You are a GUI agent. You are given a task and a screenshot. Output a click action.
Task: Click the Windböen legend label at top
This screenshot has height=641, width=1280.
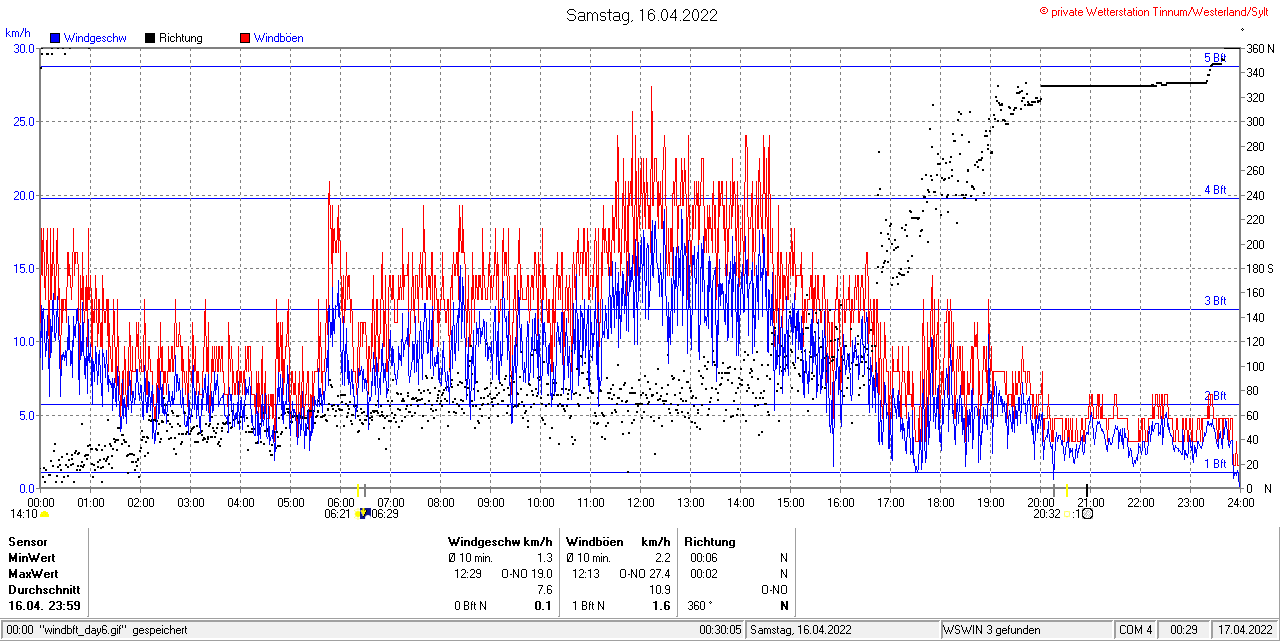click(279, 38)
